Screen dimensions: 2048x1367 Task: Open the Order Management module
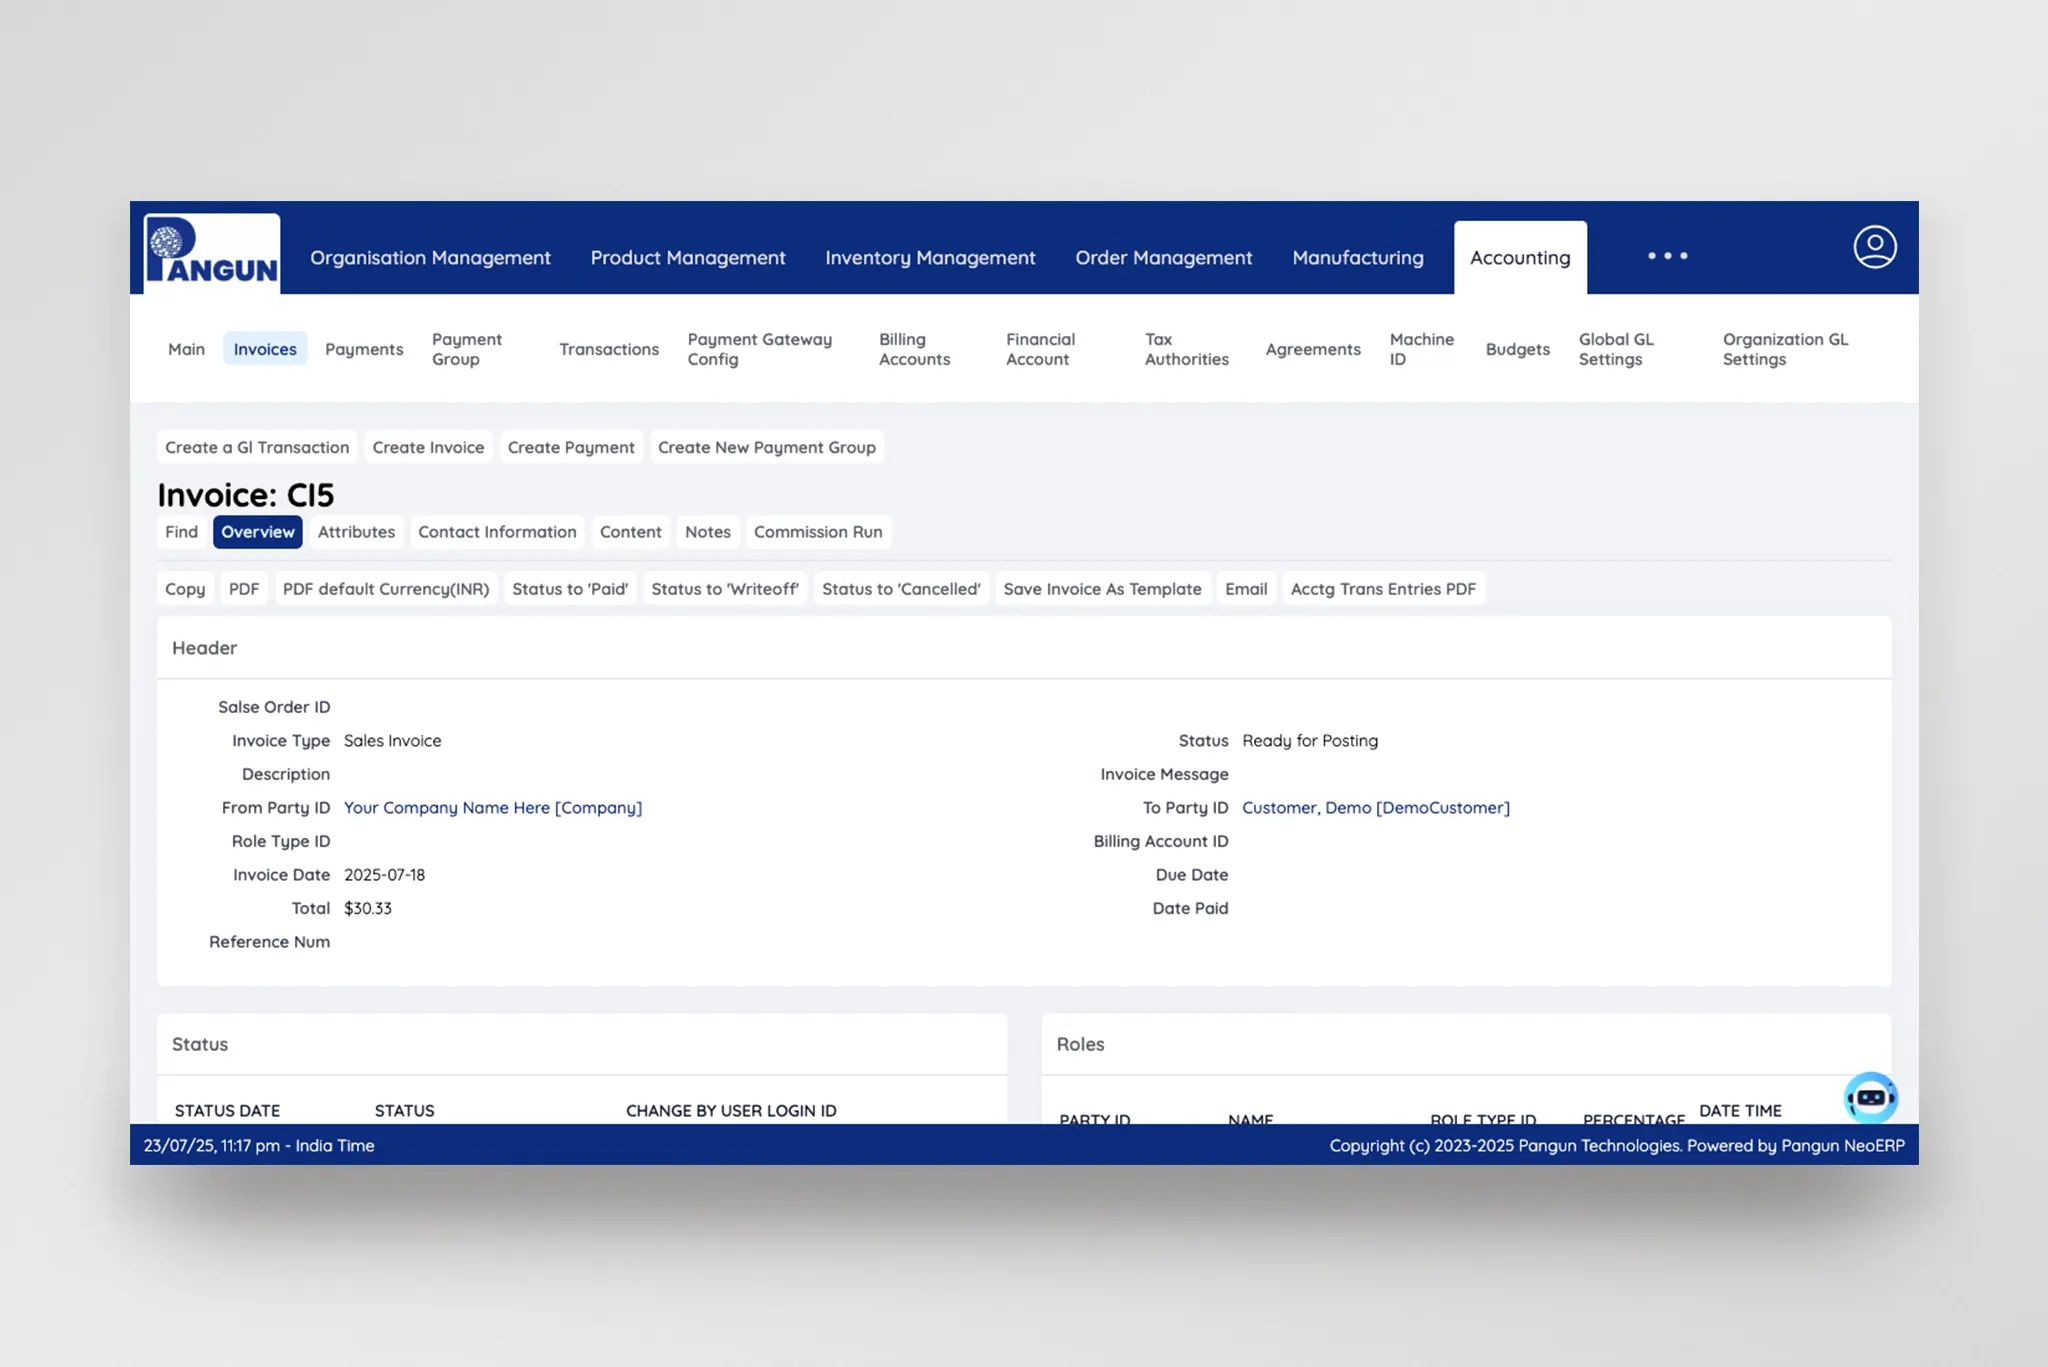[1163, 258]
